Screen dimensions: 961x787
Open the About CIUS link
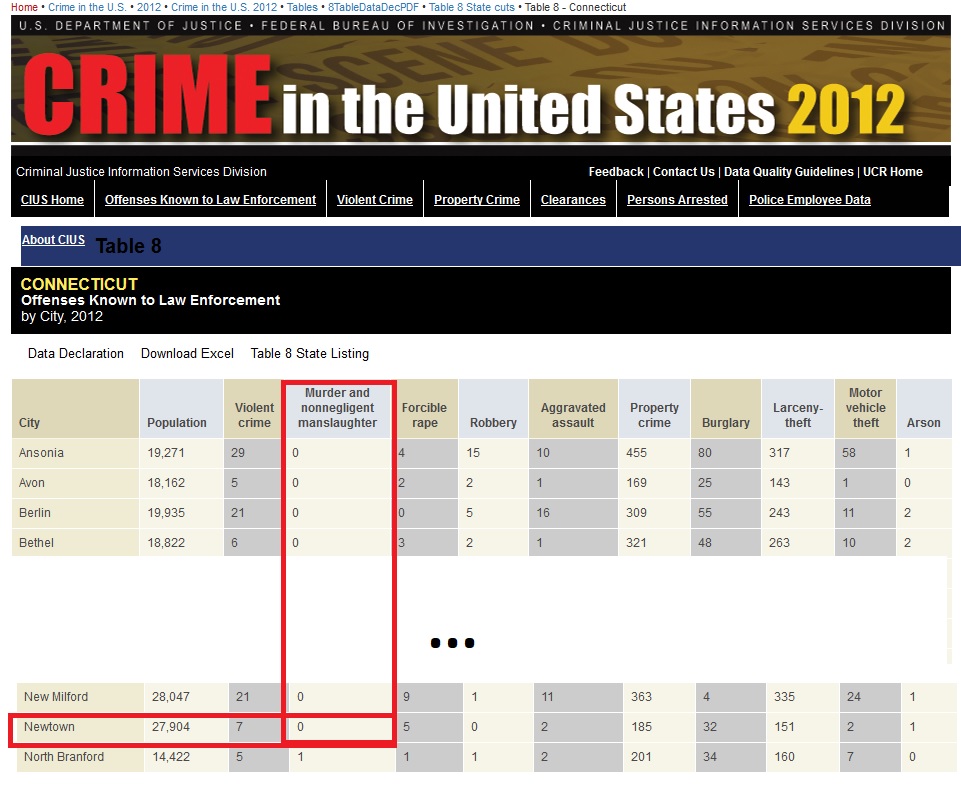(53, 240)
